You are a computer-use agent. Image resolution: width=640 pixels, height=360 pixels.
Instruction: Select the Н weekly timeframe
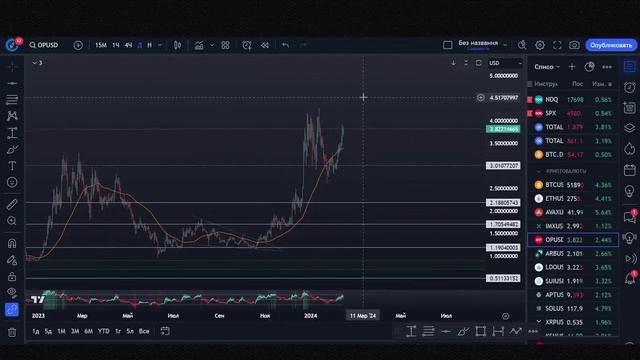point(149,45)
